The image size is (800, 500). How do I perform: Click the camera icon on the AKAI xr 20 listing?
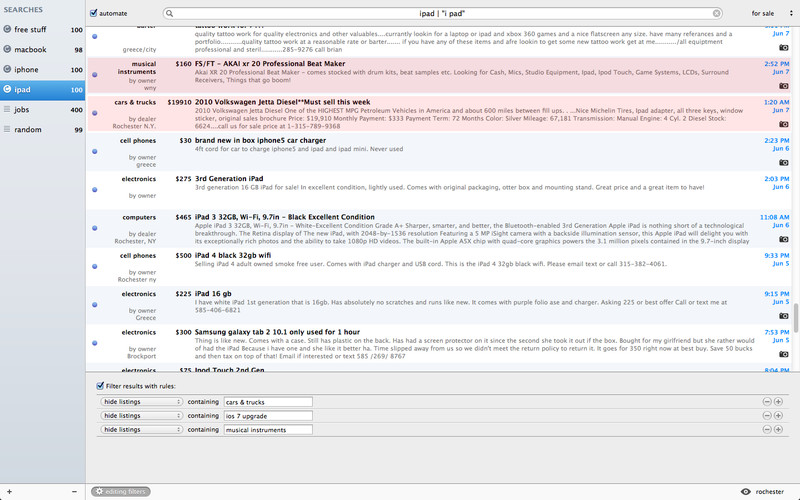coord(783,86)
